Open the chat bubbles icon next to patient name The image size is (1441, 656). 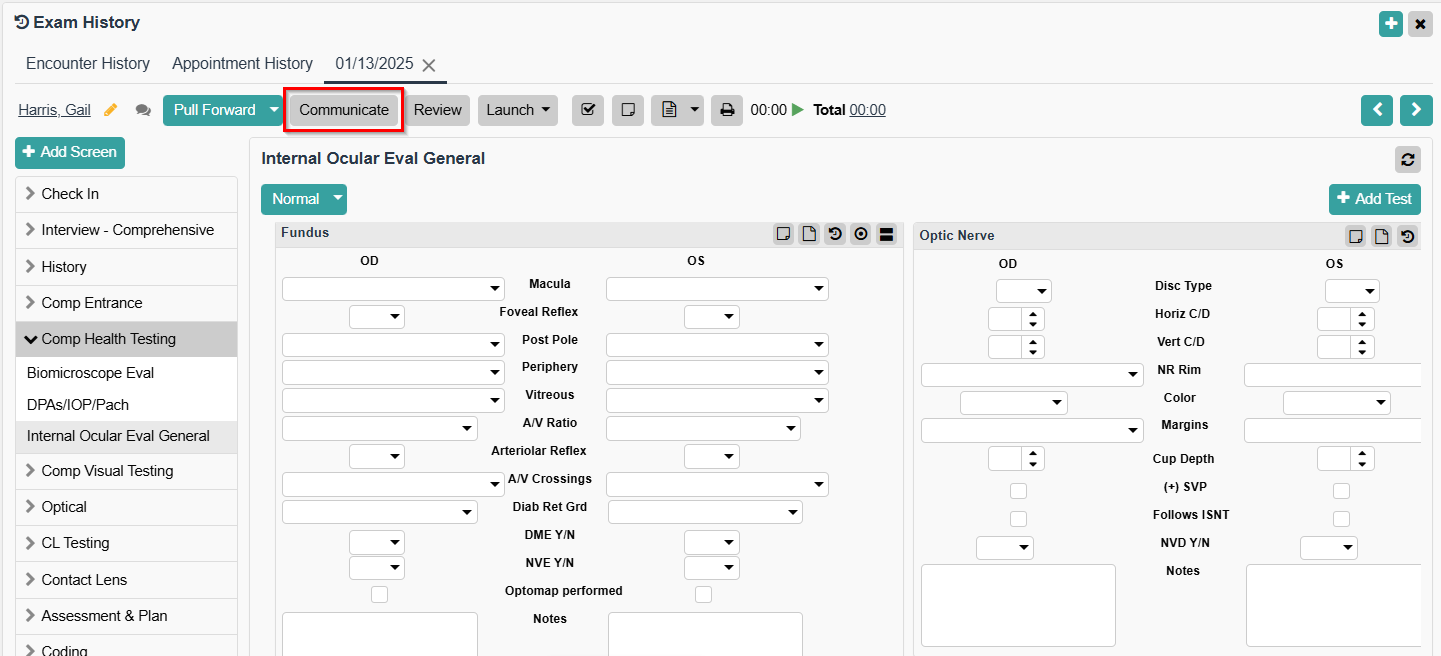(143, 110)
